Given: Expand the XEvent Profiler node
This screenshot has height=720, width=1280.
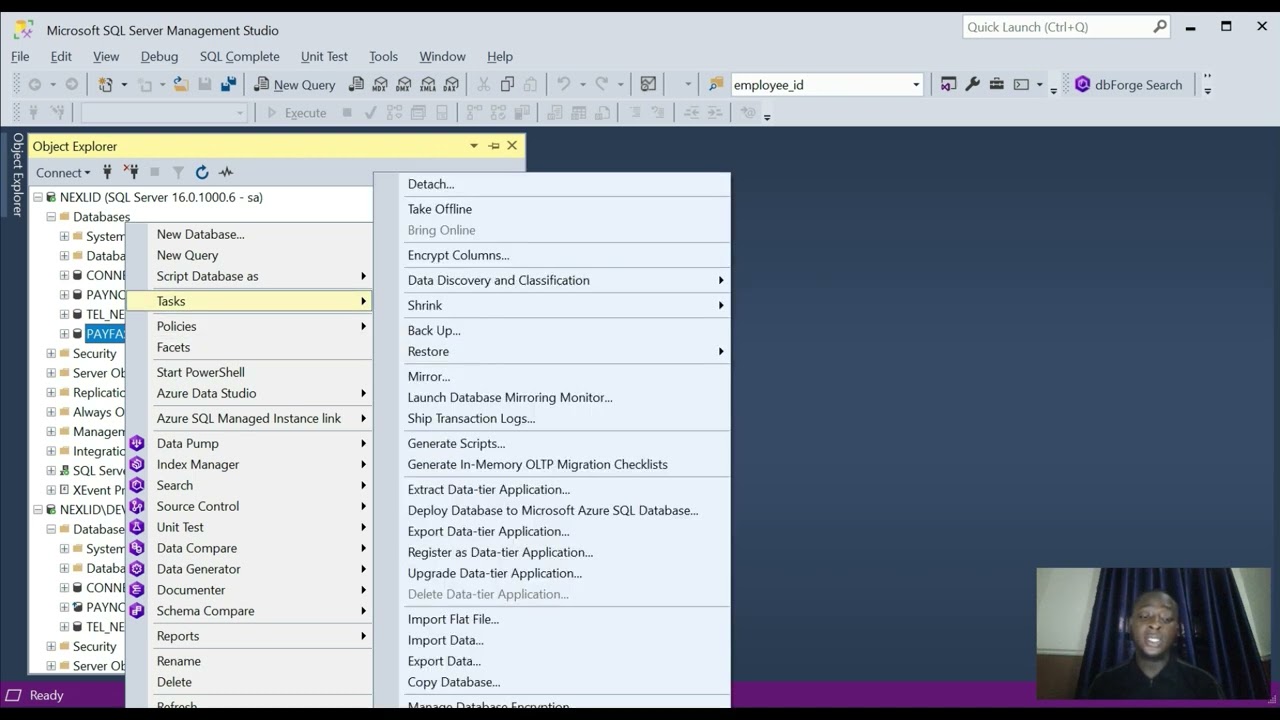Looking at the screenshot, I should (51, 490).
